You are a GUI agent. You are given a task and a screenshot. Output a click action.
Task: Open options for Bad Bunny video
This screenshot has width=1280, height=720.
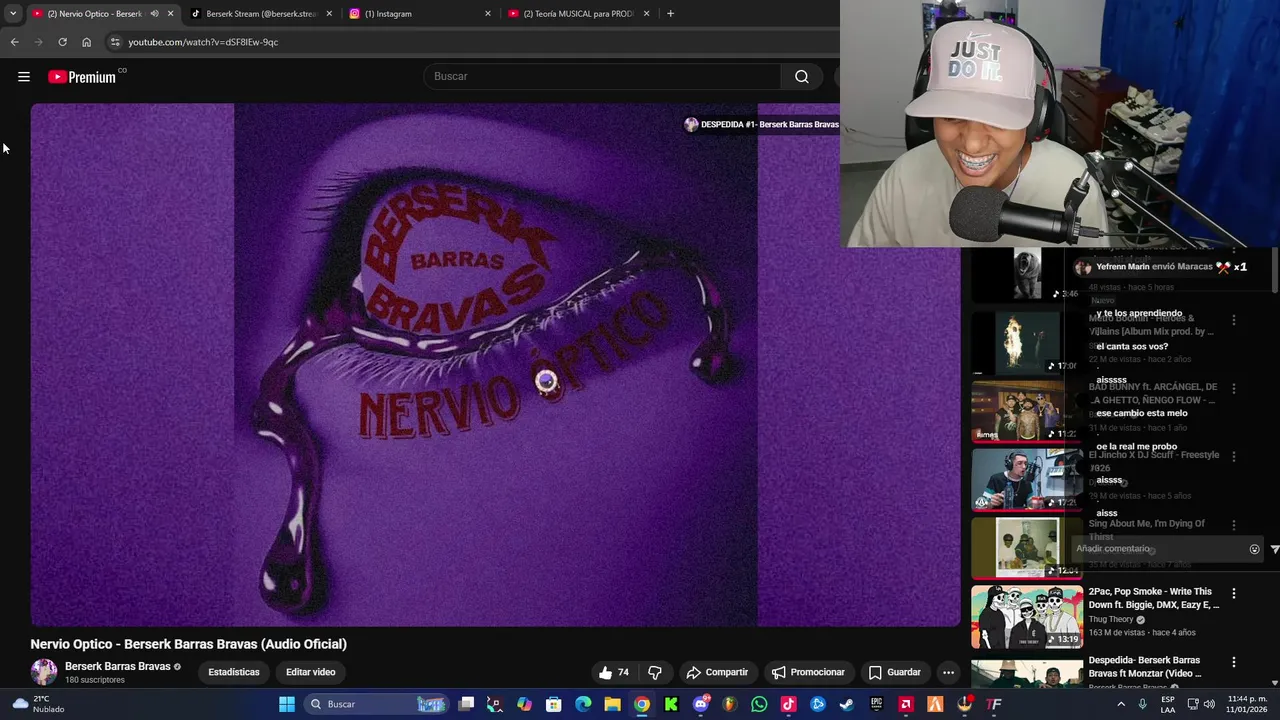[1233, 388]
